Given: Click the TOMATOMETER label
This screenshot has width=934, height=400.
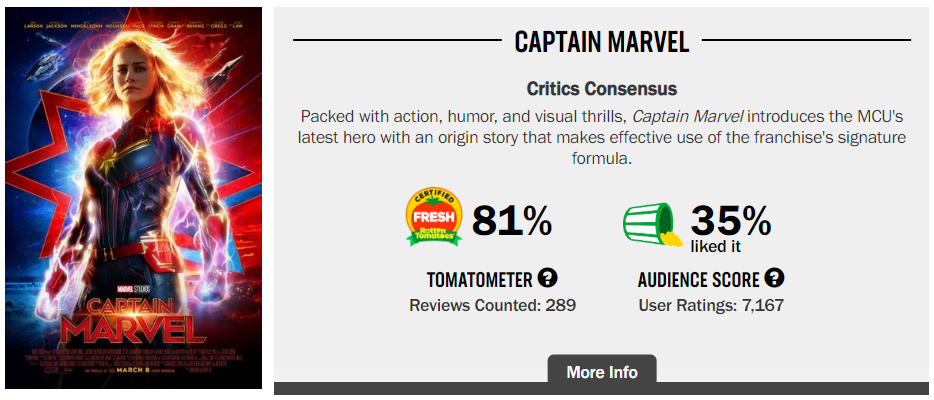Looking at the screenshot, I should (480, 279).
